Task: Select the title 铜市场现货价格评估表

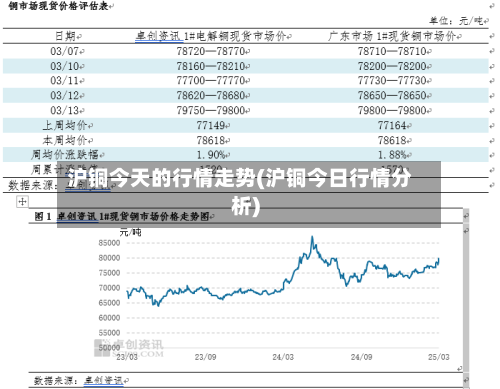Action: (x=59, y=6)
